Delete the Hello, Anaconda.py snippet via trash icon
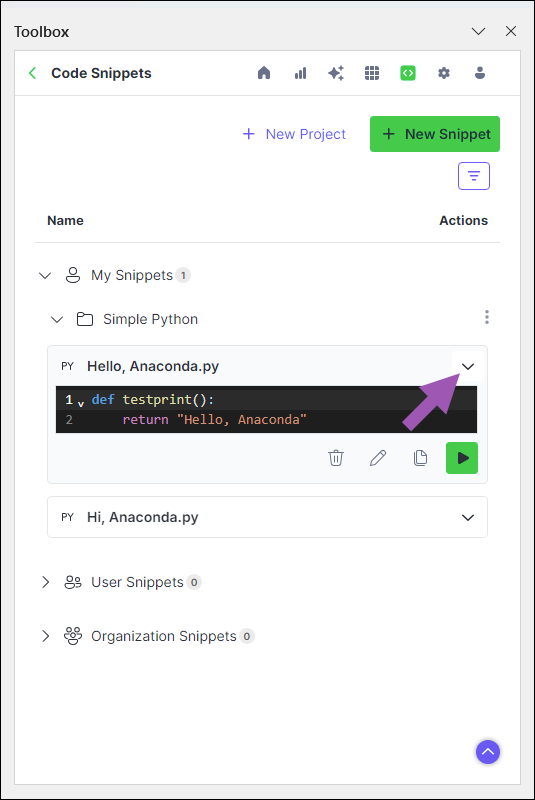The image size is (535, 800). (336, 458)
